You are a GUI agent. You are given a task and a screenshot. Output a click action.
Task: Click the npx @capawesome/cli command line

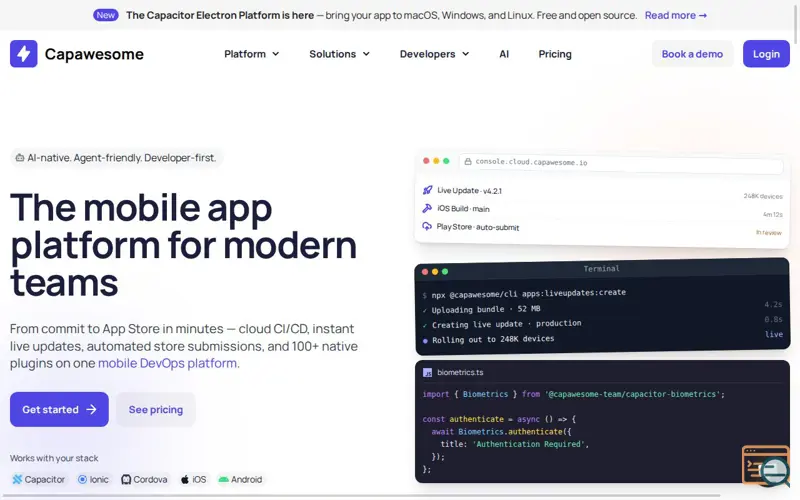coord(524,293)
